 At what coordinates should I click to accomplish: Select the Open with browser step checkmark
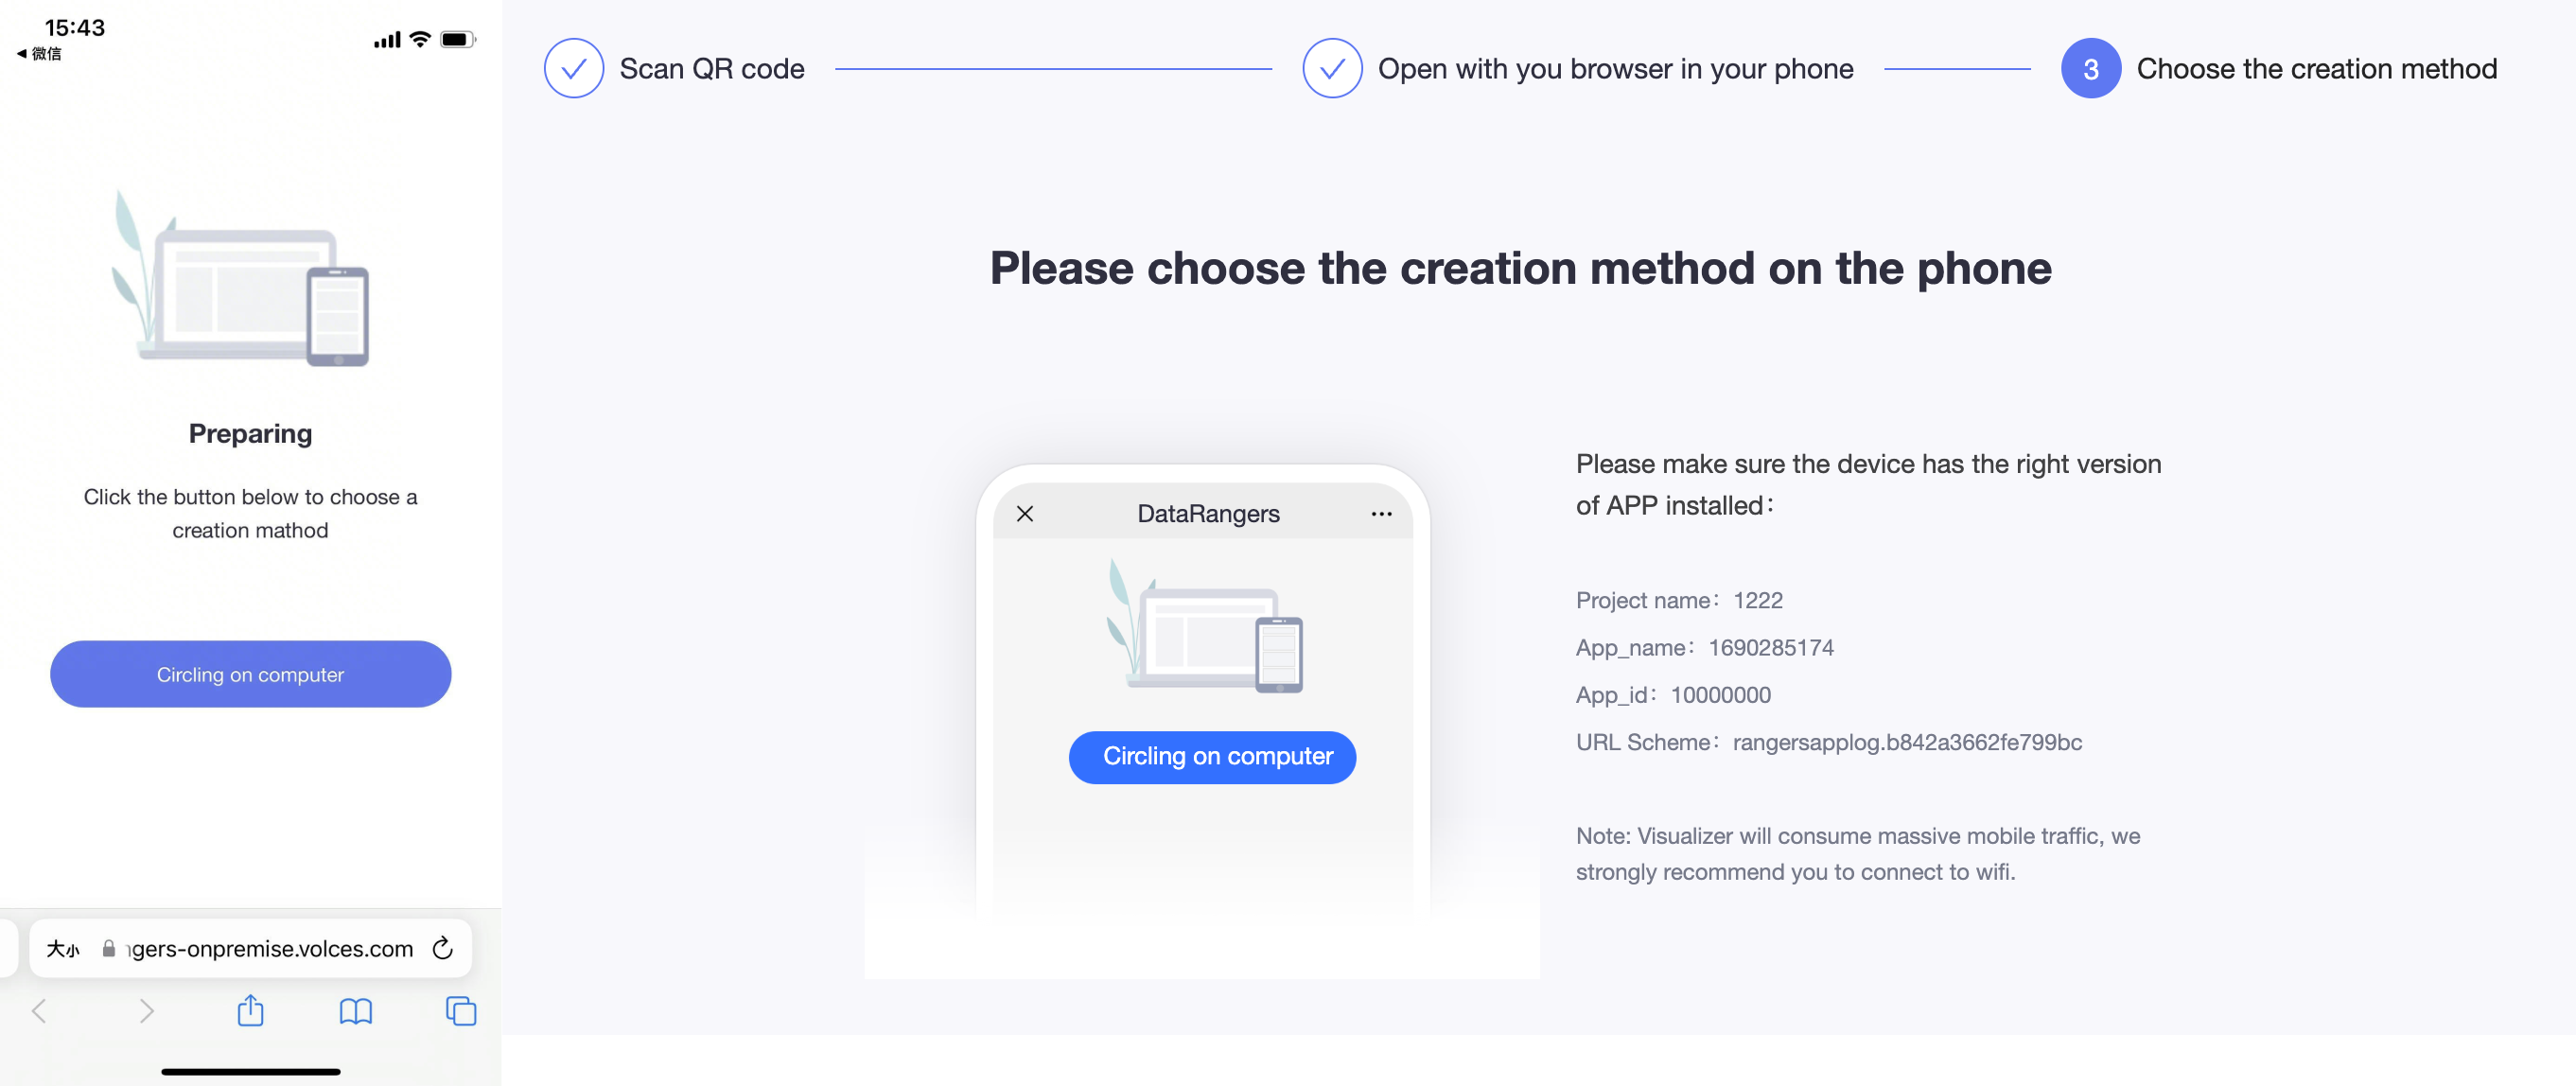point(1332,68)
